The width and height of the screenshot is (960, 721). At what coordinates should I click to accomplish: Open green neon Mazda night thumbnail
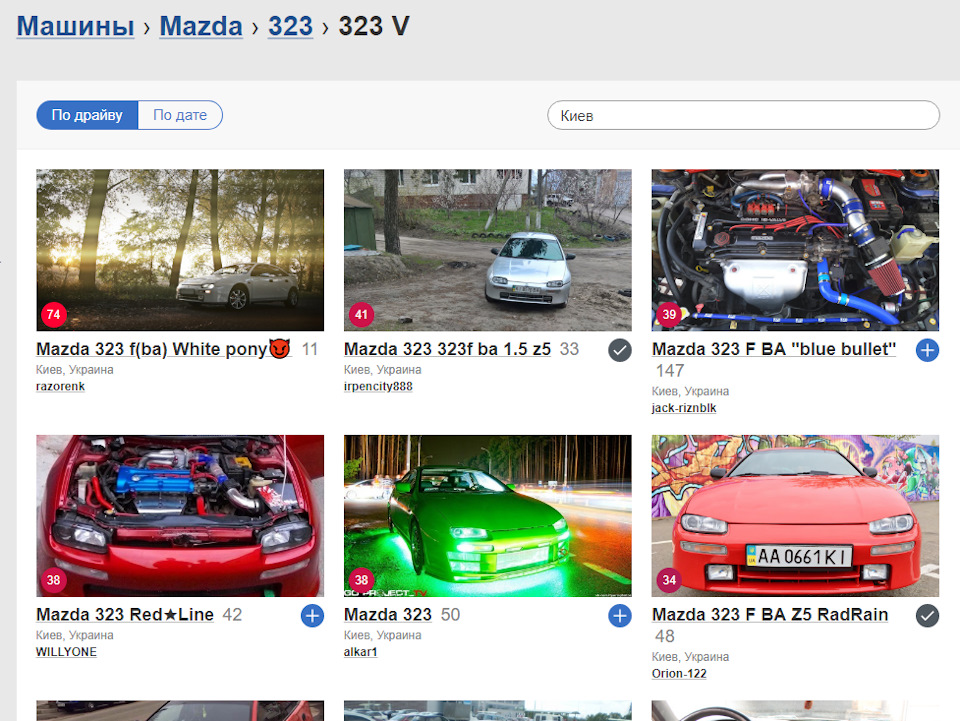487,516
